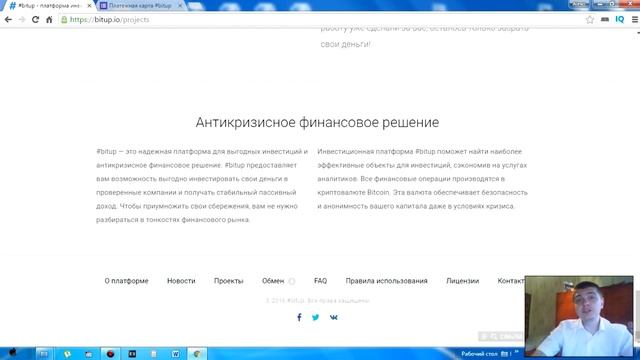This screenshot has height=360, width=640.
Task: Open the file explorer taskbar icon
Action: 89,354
